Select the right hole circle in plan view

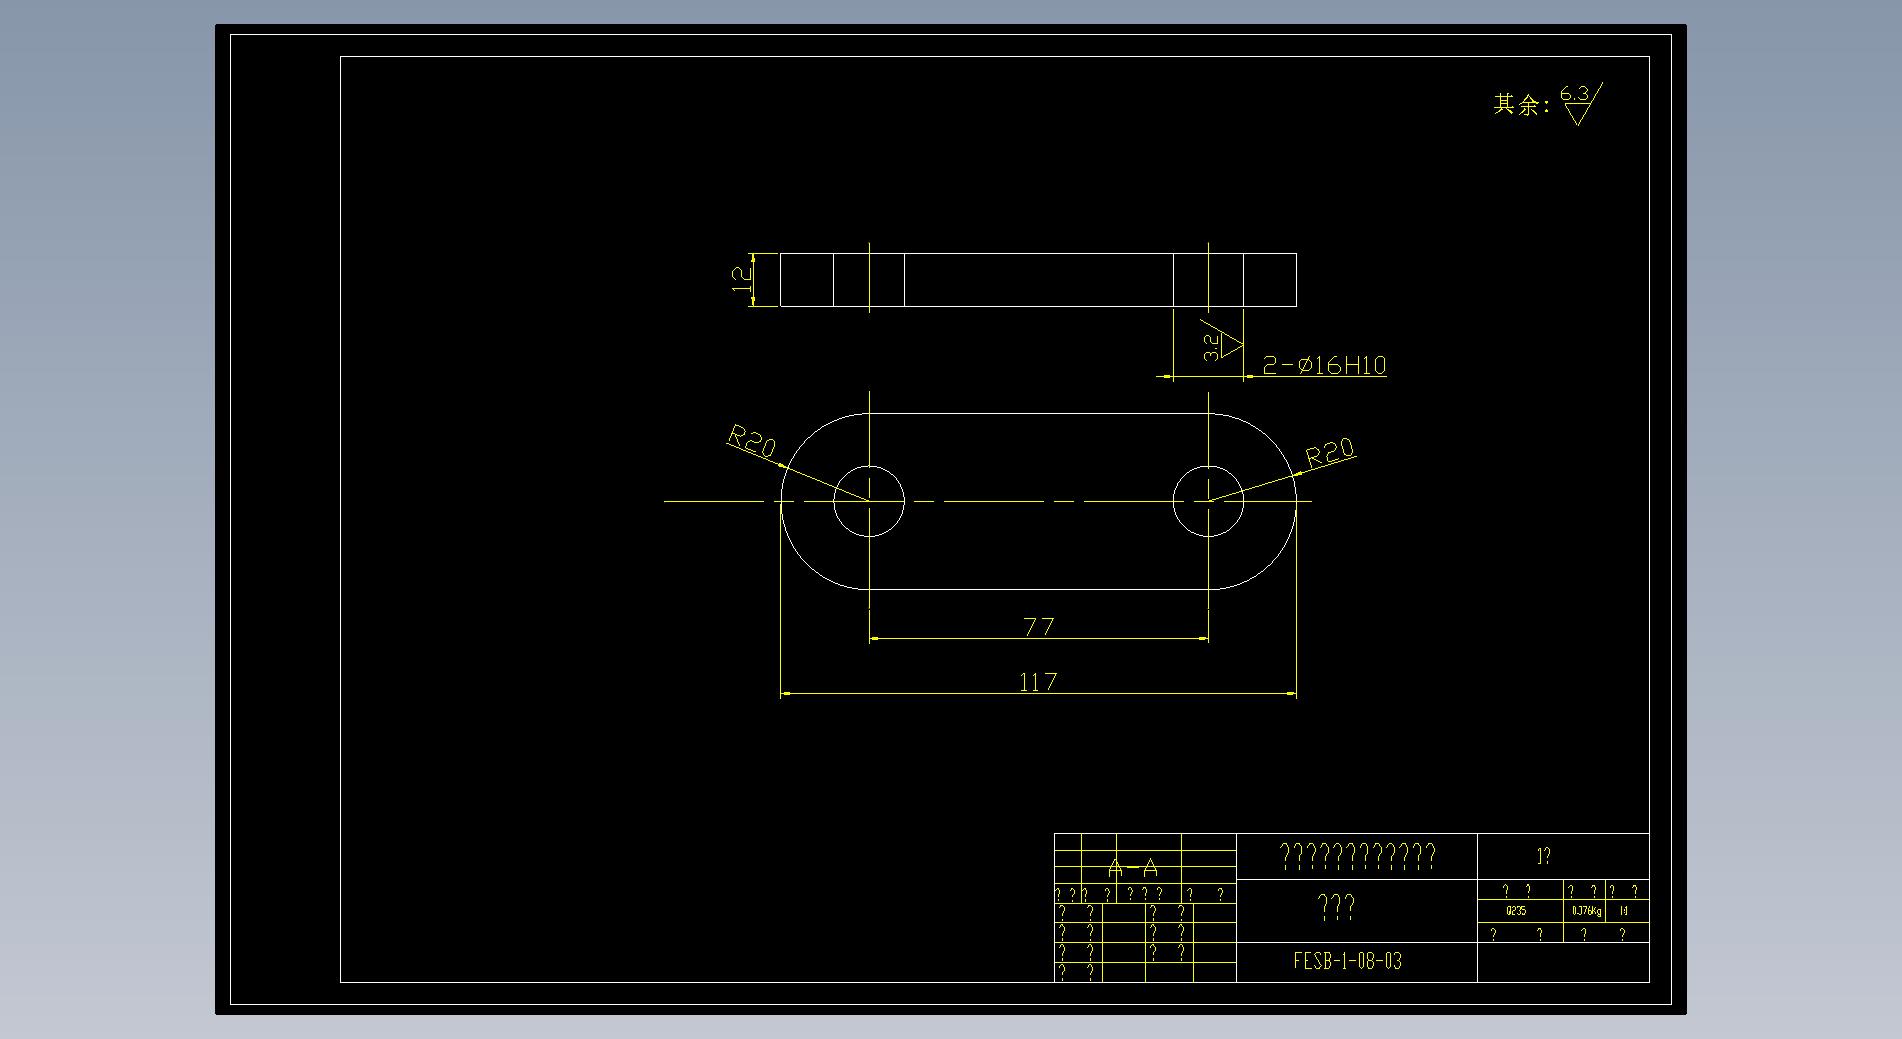click(1208, 501)
